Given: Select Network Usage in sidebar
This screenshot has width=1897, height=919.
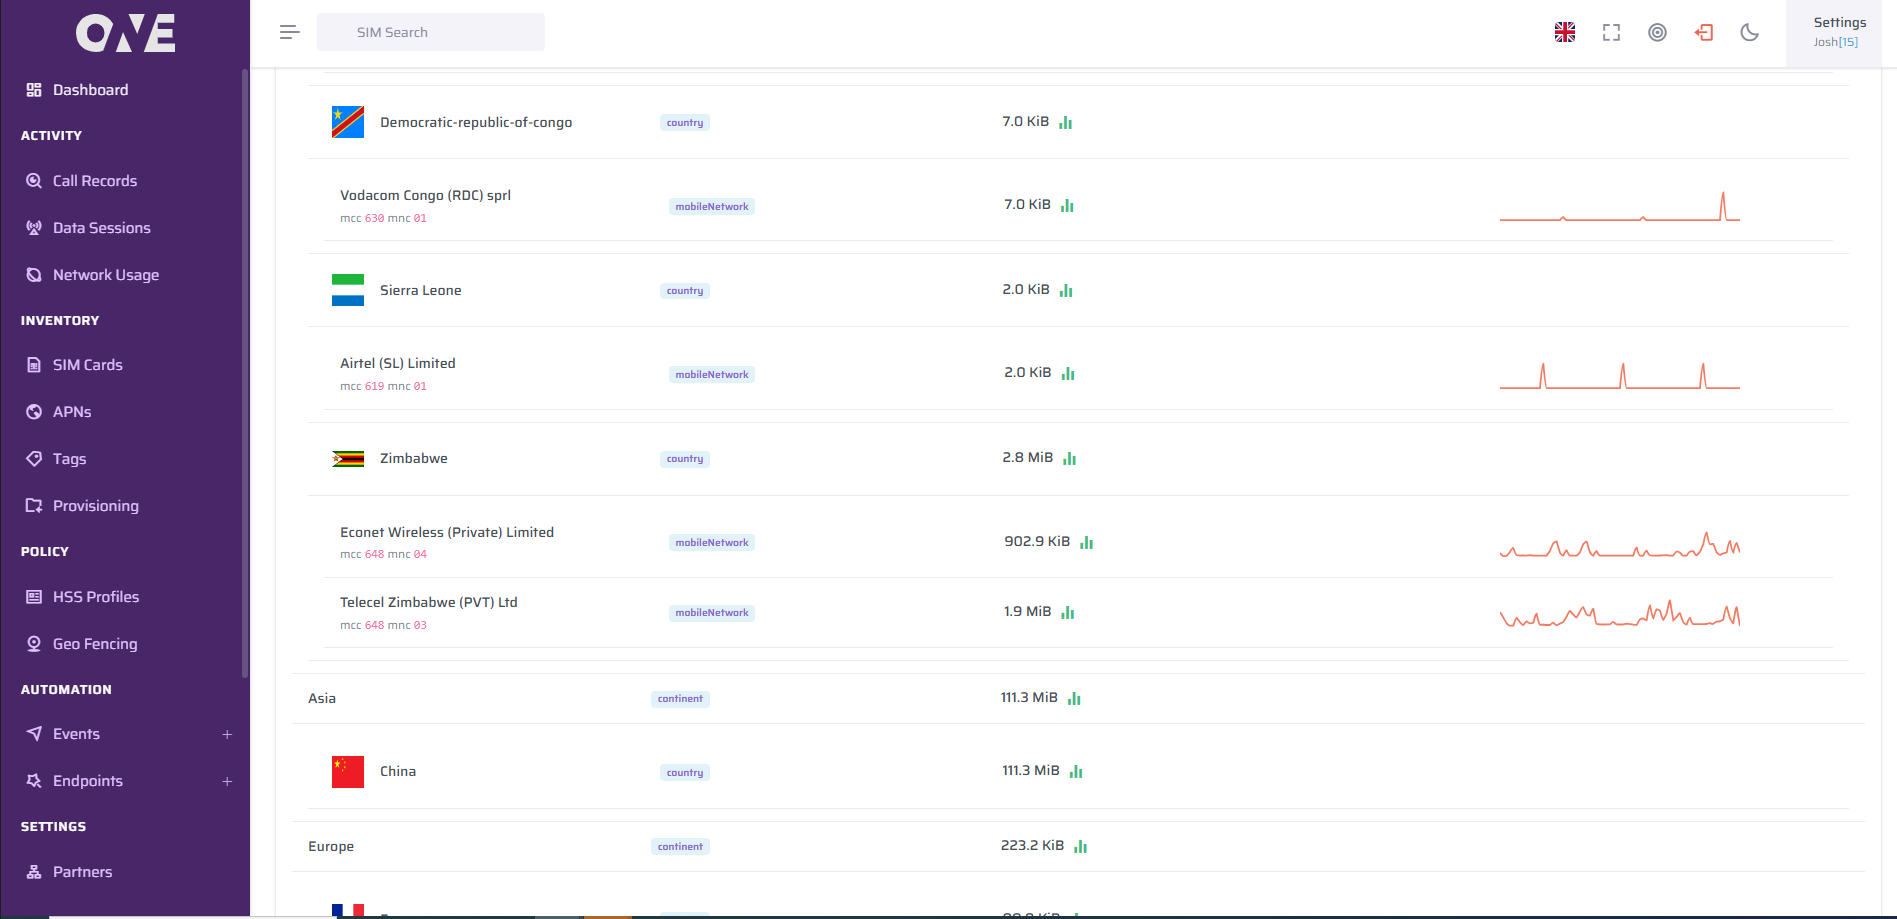Looking at the screenshot, I should (105, 275).
